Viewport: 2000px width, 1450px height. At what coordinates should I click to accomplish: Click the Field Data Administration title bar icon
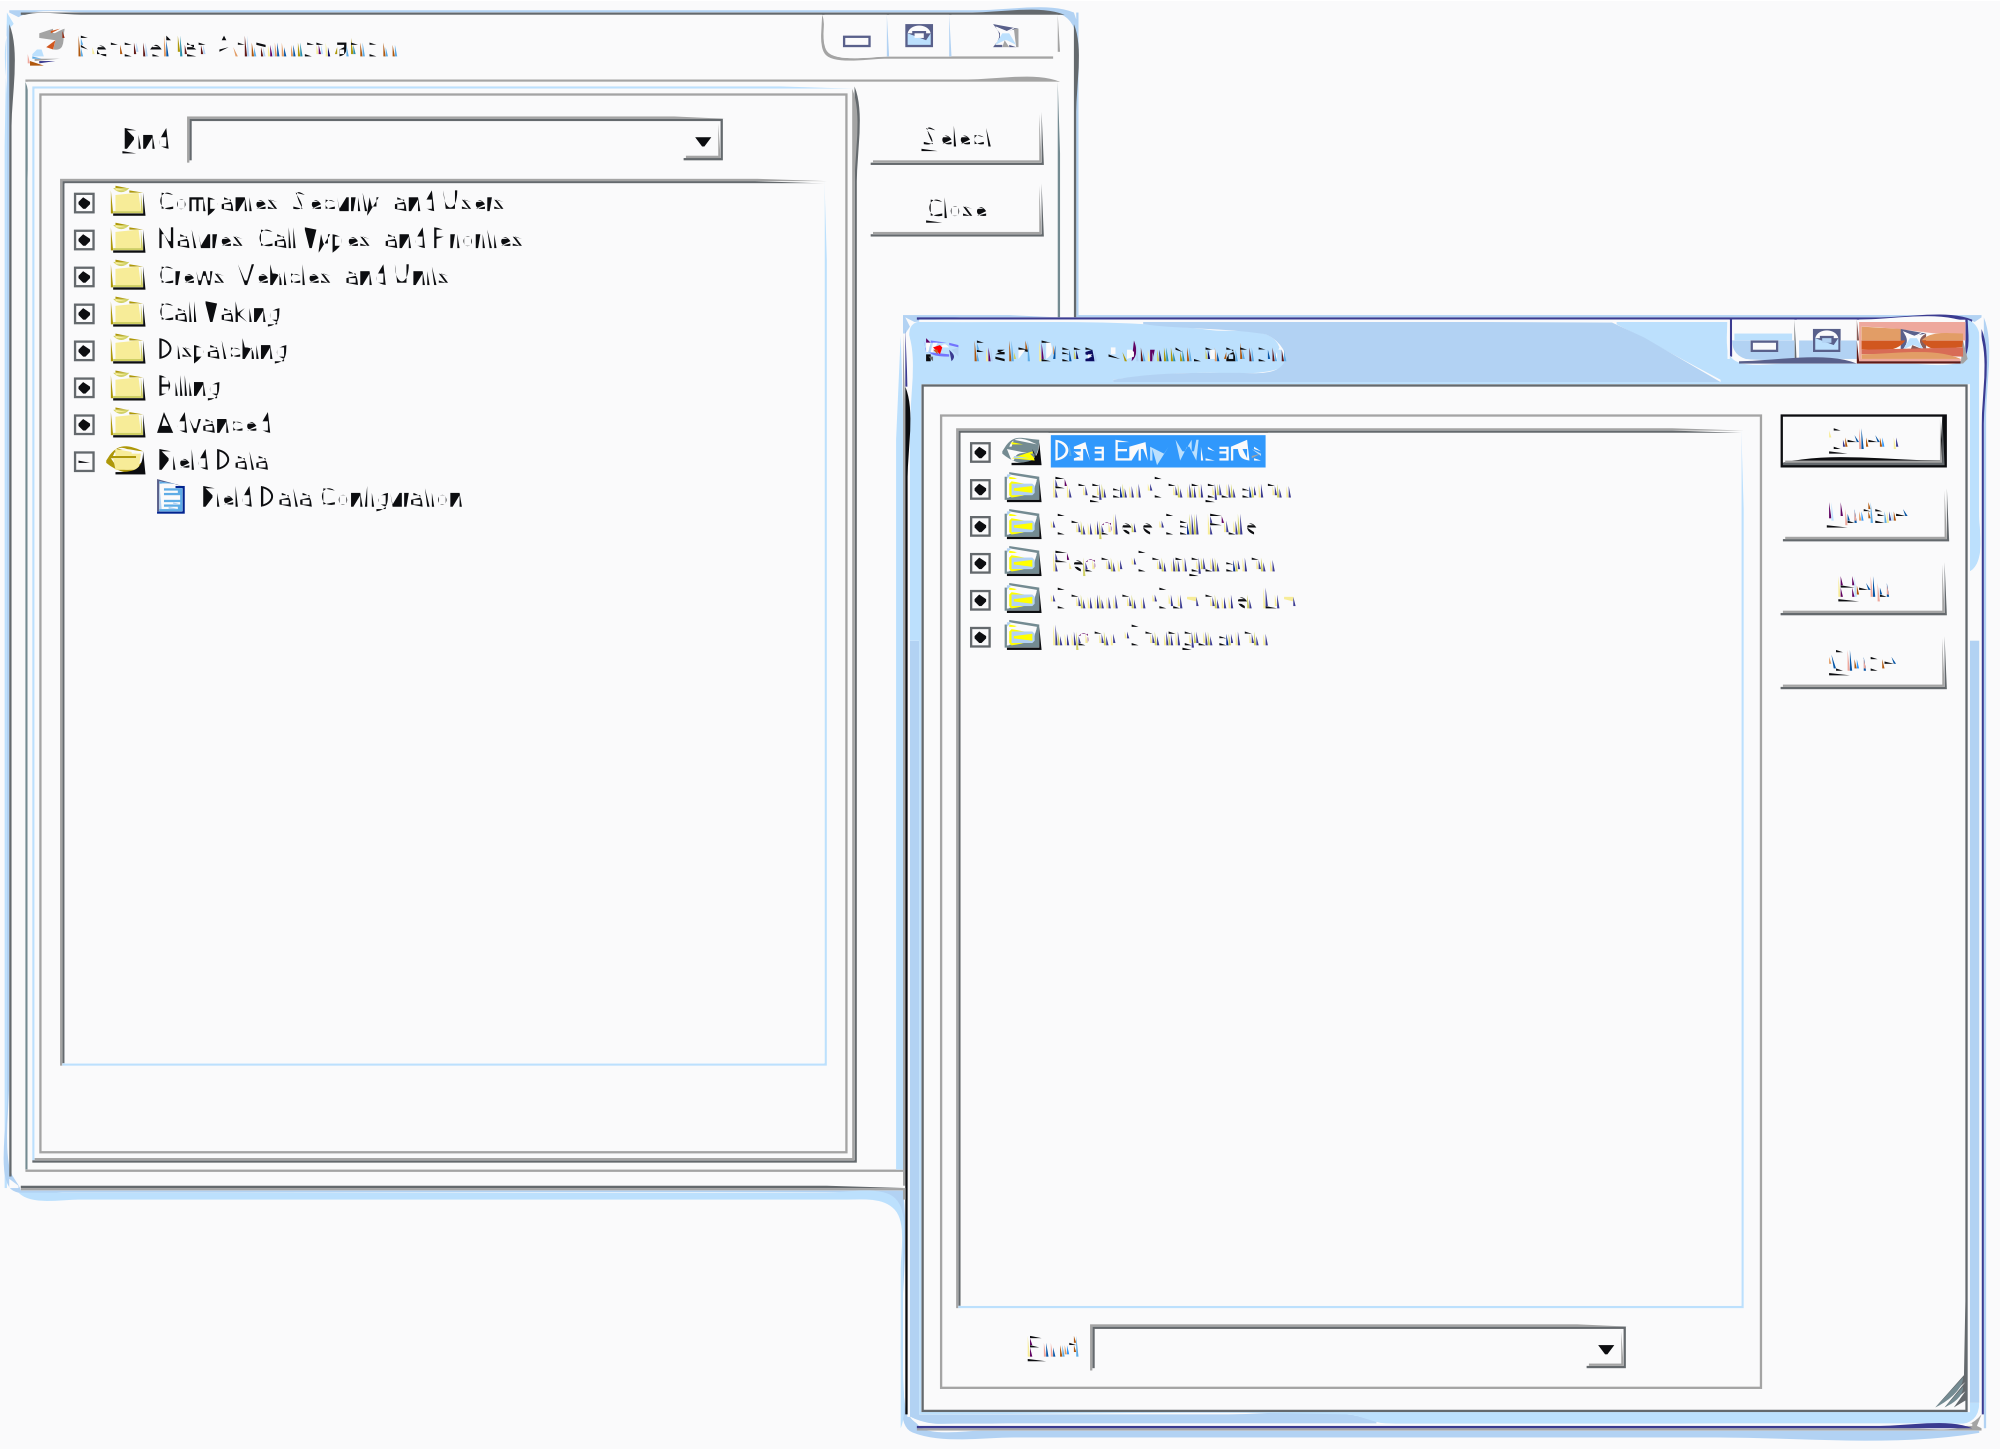[x=939, y=352]
